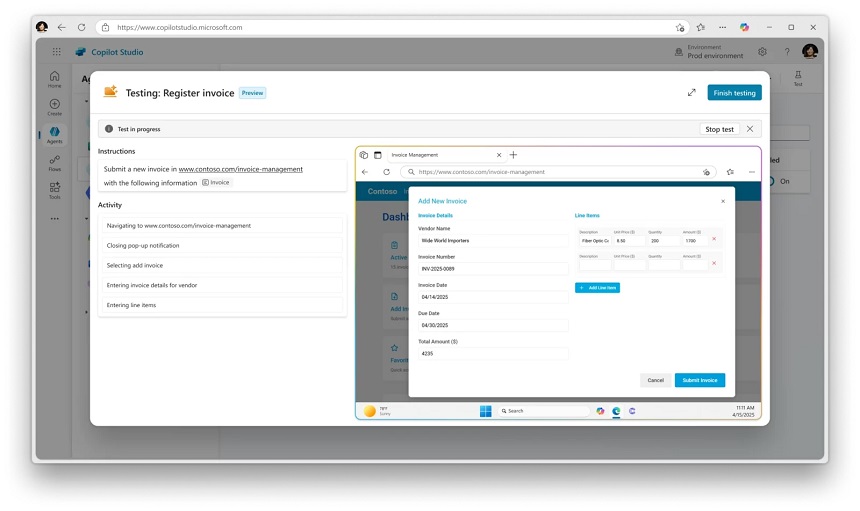Image resolution: width=860 pixels, height=511 pixels.
Task: Open the taskbar clock and date
Action: click(x=744, y=411)
